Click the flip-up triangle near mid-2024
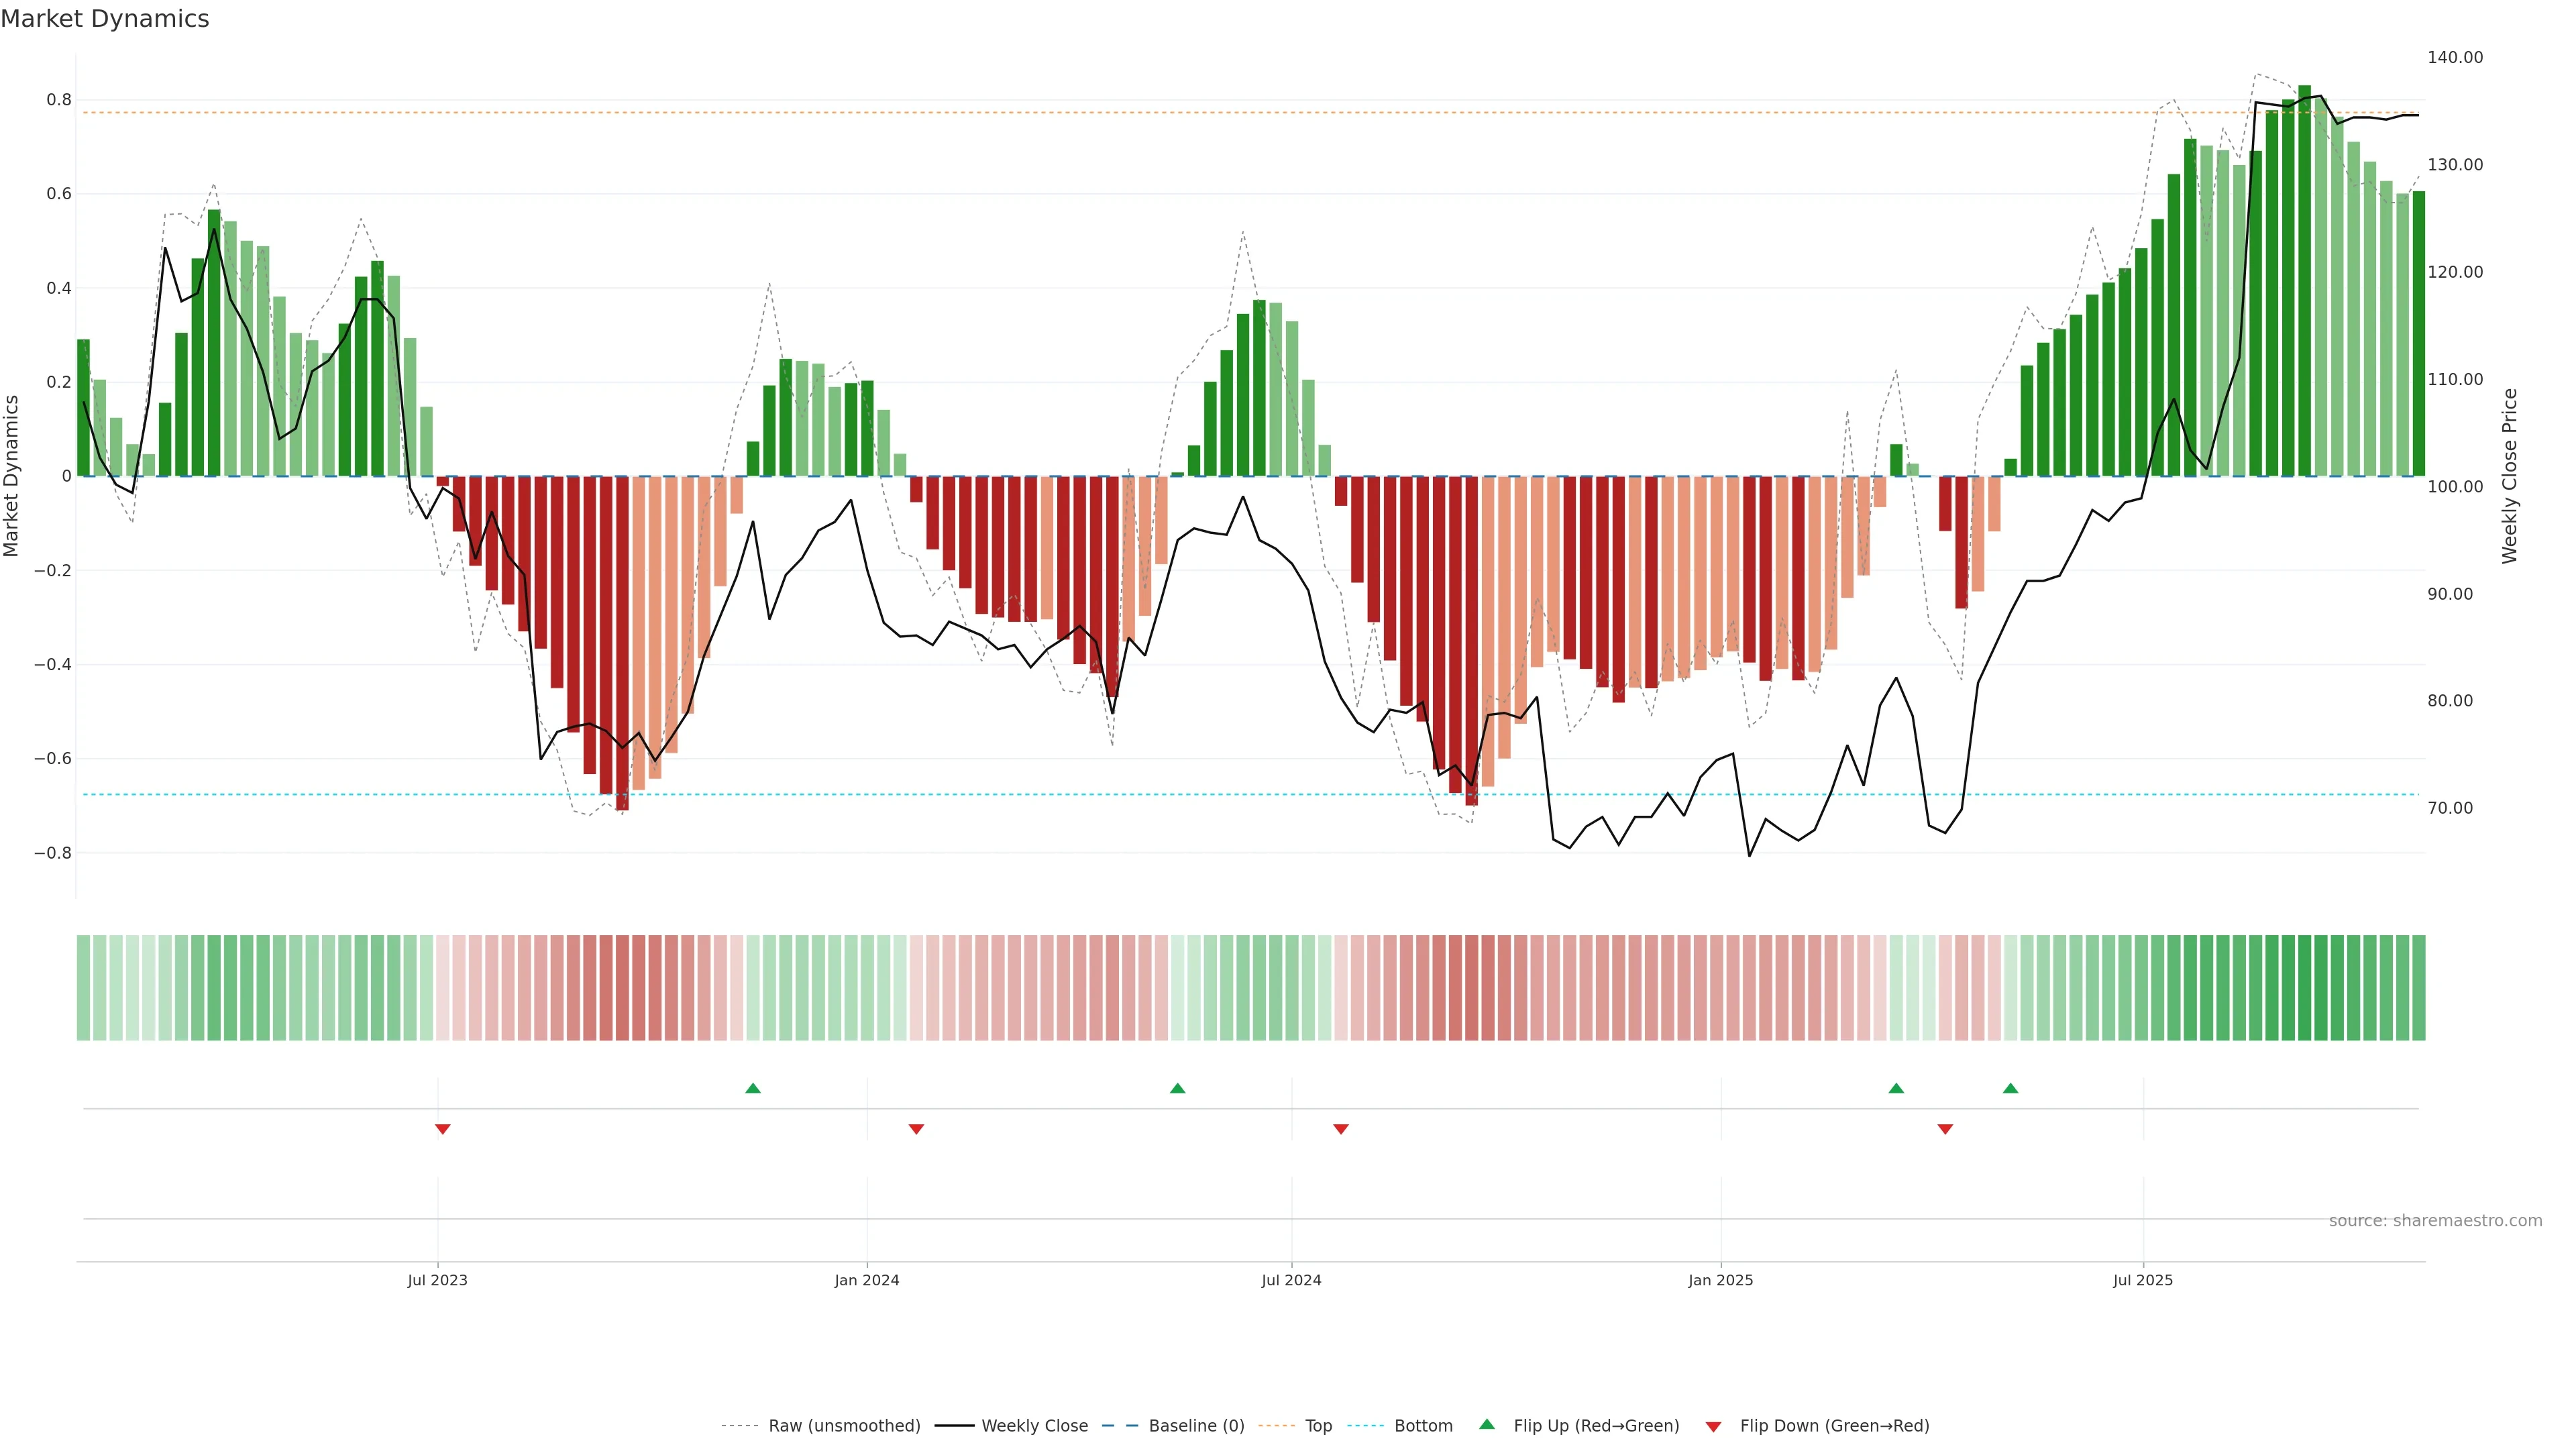This screenshot has width=2576, height=1449. [x=1177, y=1088]
